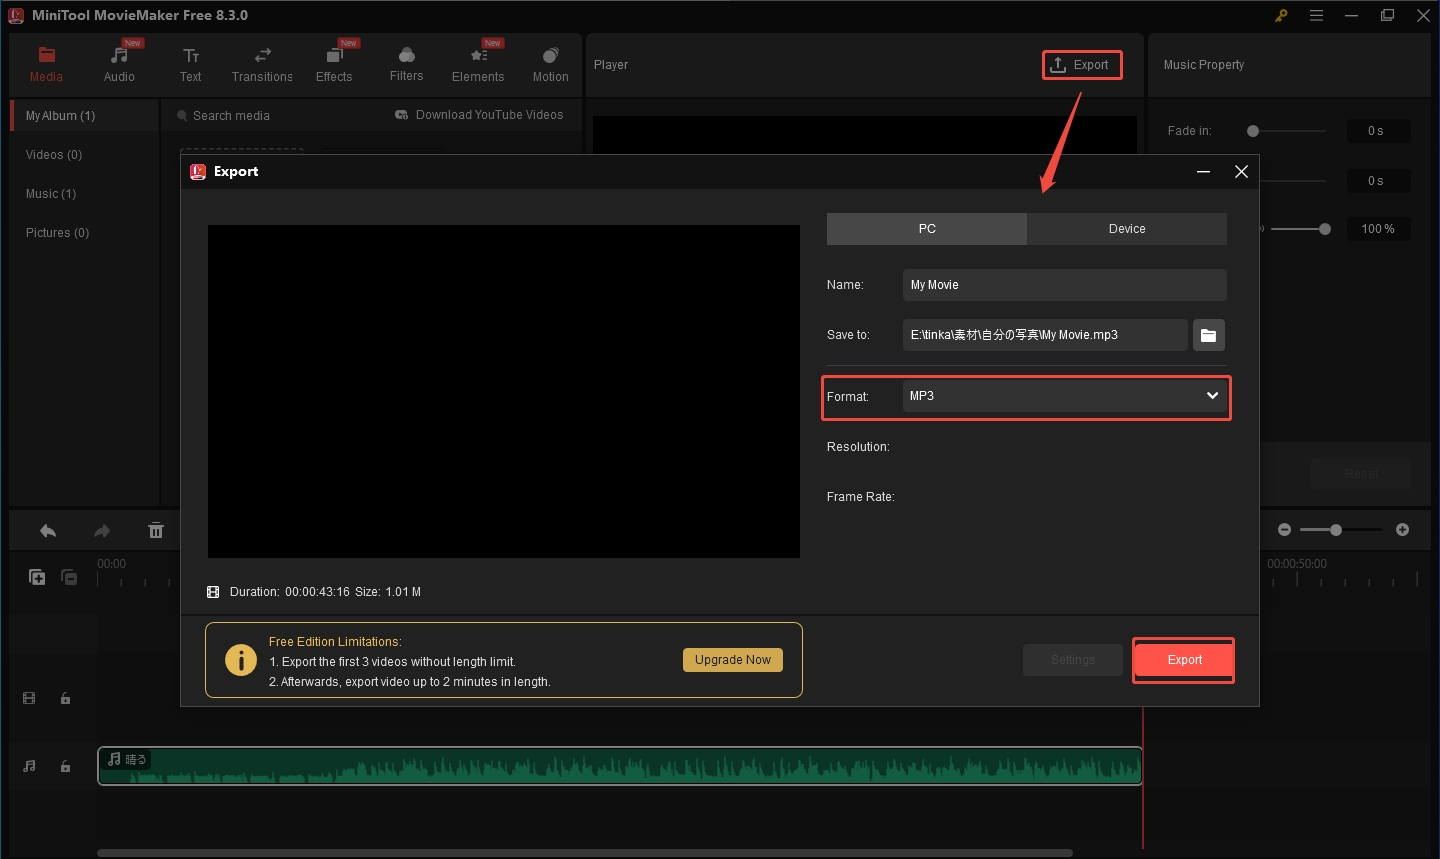
Task: Open the Audio library tab
Action: (119, 64)
